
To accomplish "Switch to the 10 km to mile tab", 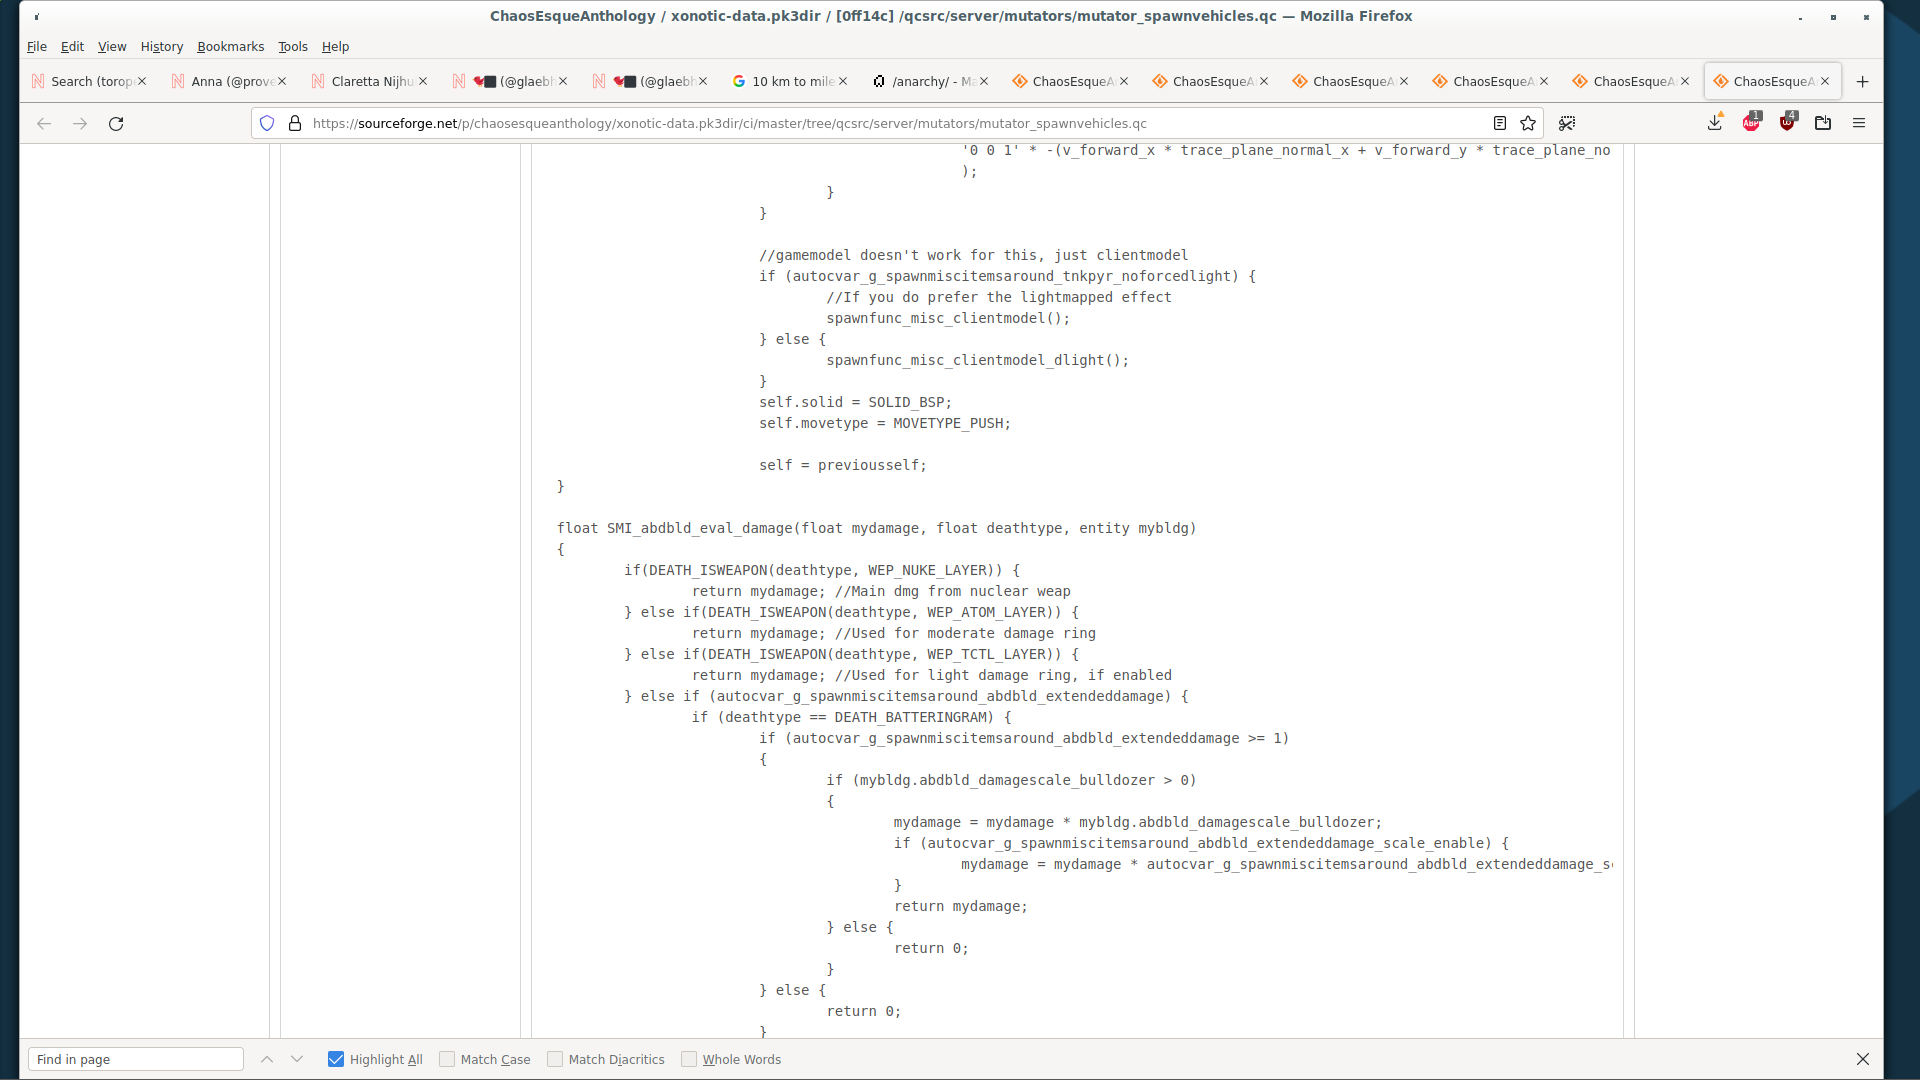I will click(x=785, y=82).
